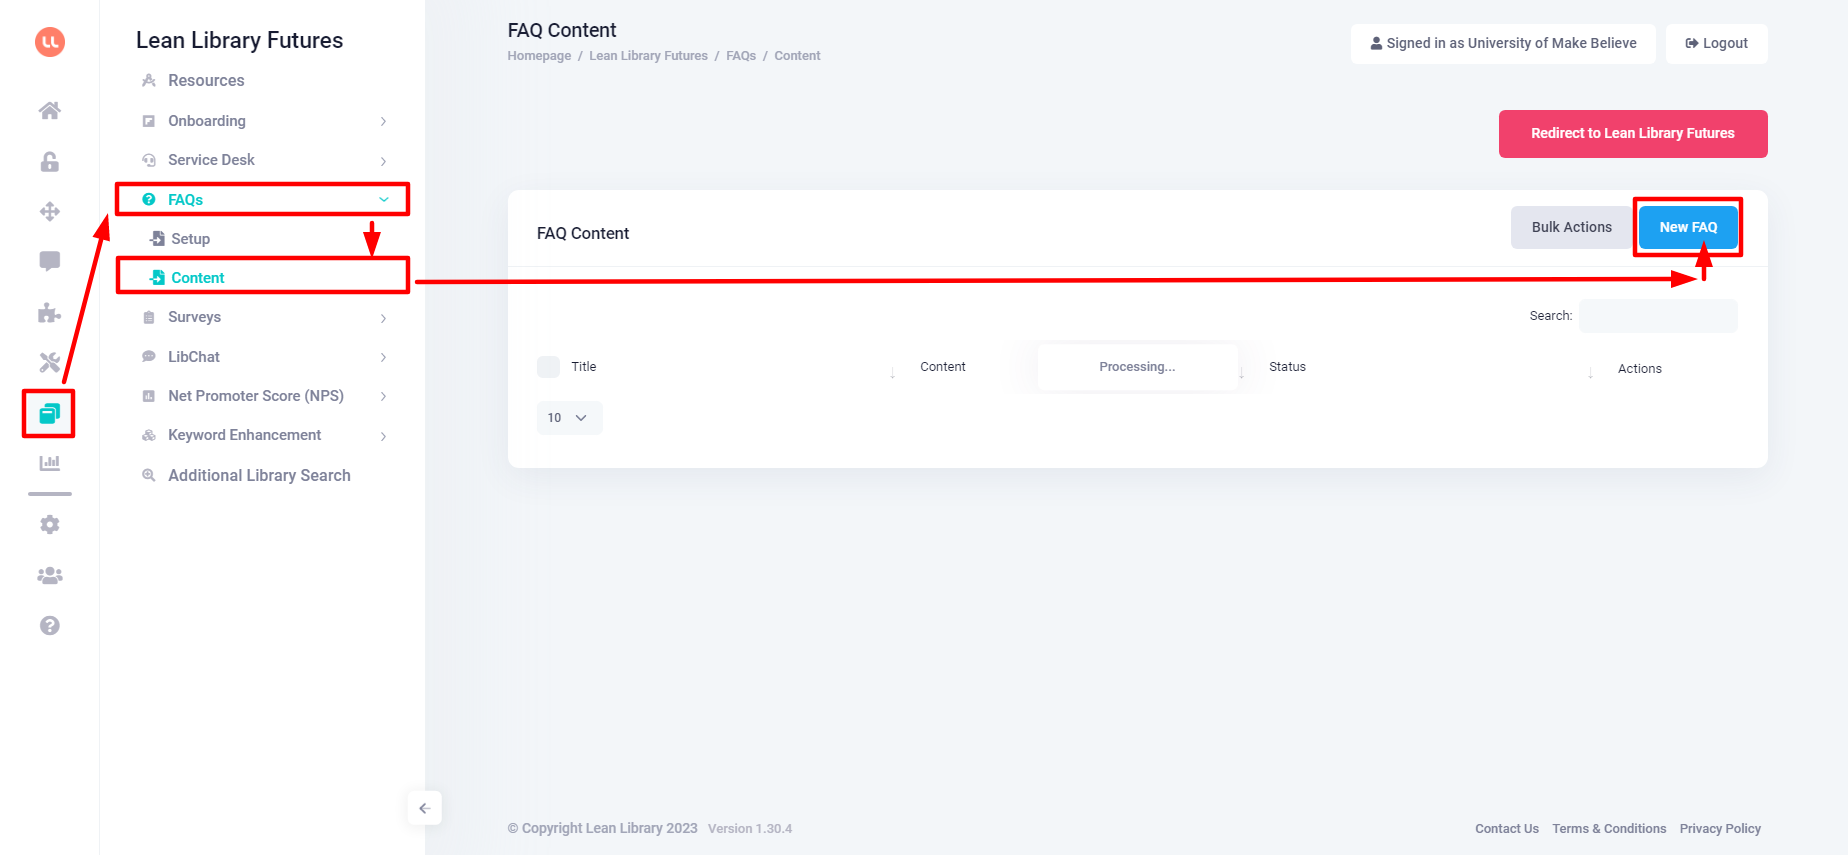Select the lock/security icon in the sidebar
The height and width of the screenshot is (855, 1848).
[49, 161]
